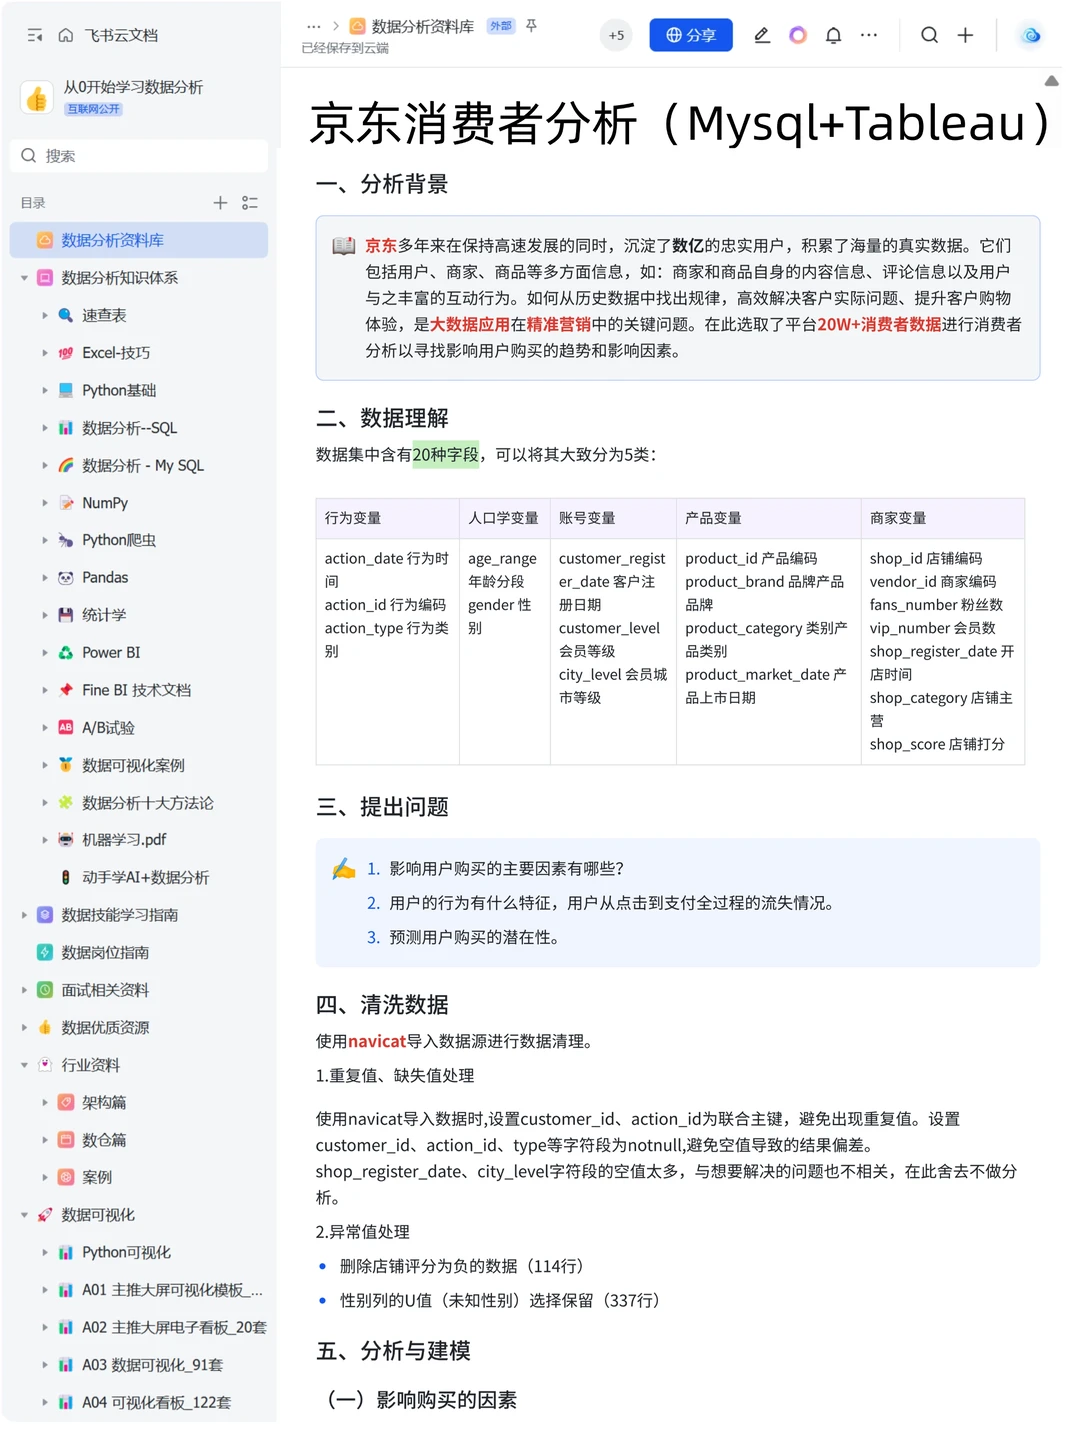Image resolution: width=1080 pixels, height=1440 pixels.
Task: Click the 数据分析十大方法论 icon
Action: [66, 803]
